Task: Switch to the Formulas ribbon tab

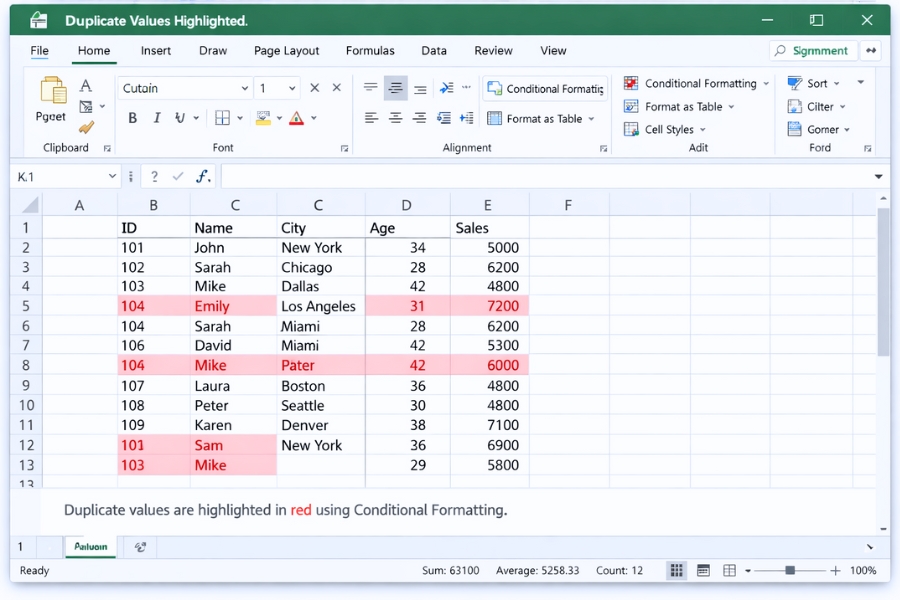Action: [370, 50]
